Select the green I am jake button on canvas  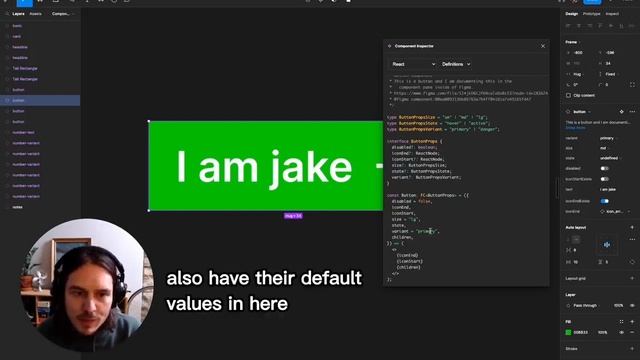coord(266,166)
